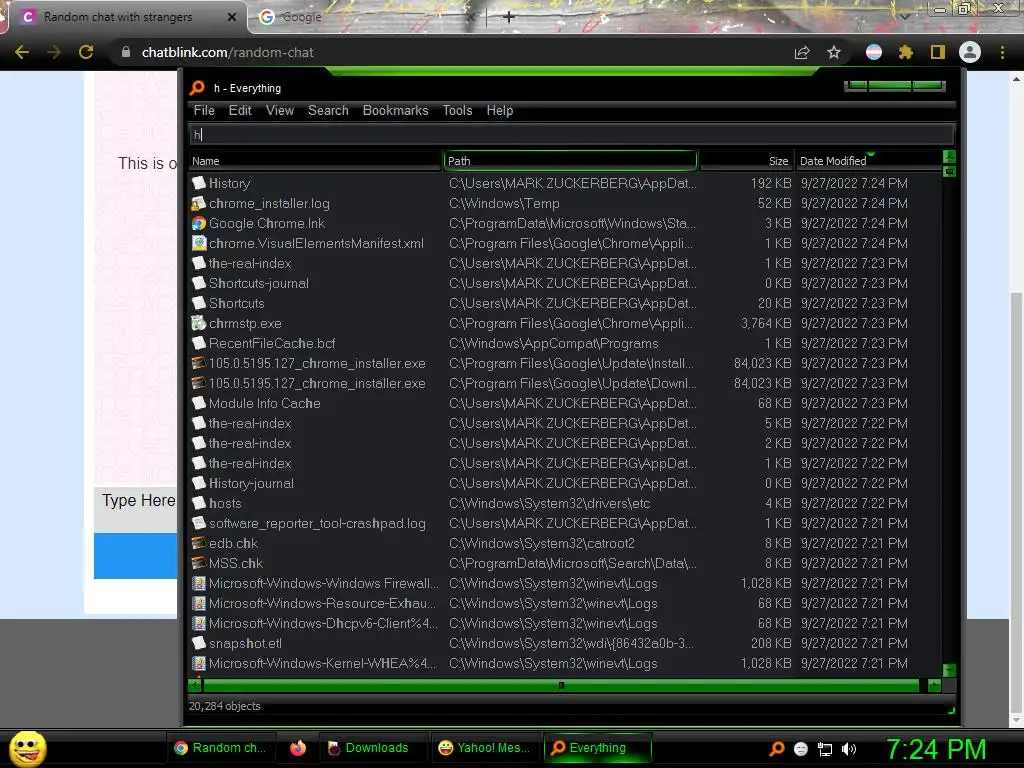The image size is (1024, 768).
Task: Sort results by Path column header
Action: coord(570,161)
